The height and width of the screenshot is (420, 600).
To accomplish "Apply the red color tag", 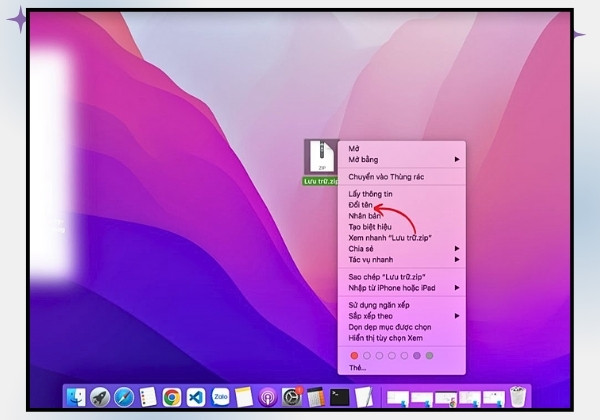I will tap(354, 356).
